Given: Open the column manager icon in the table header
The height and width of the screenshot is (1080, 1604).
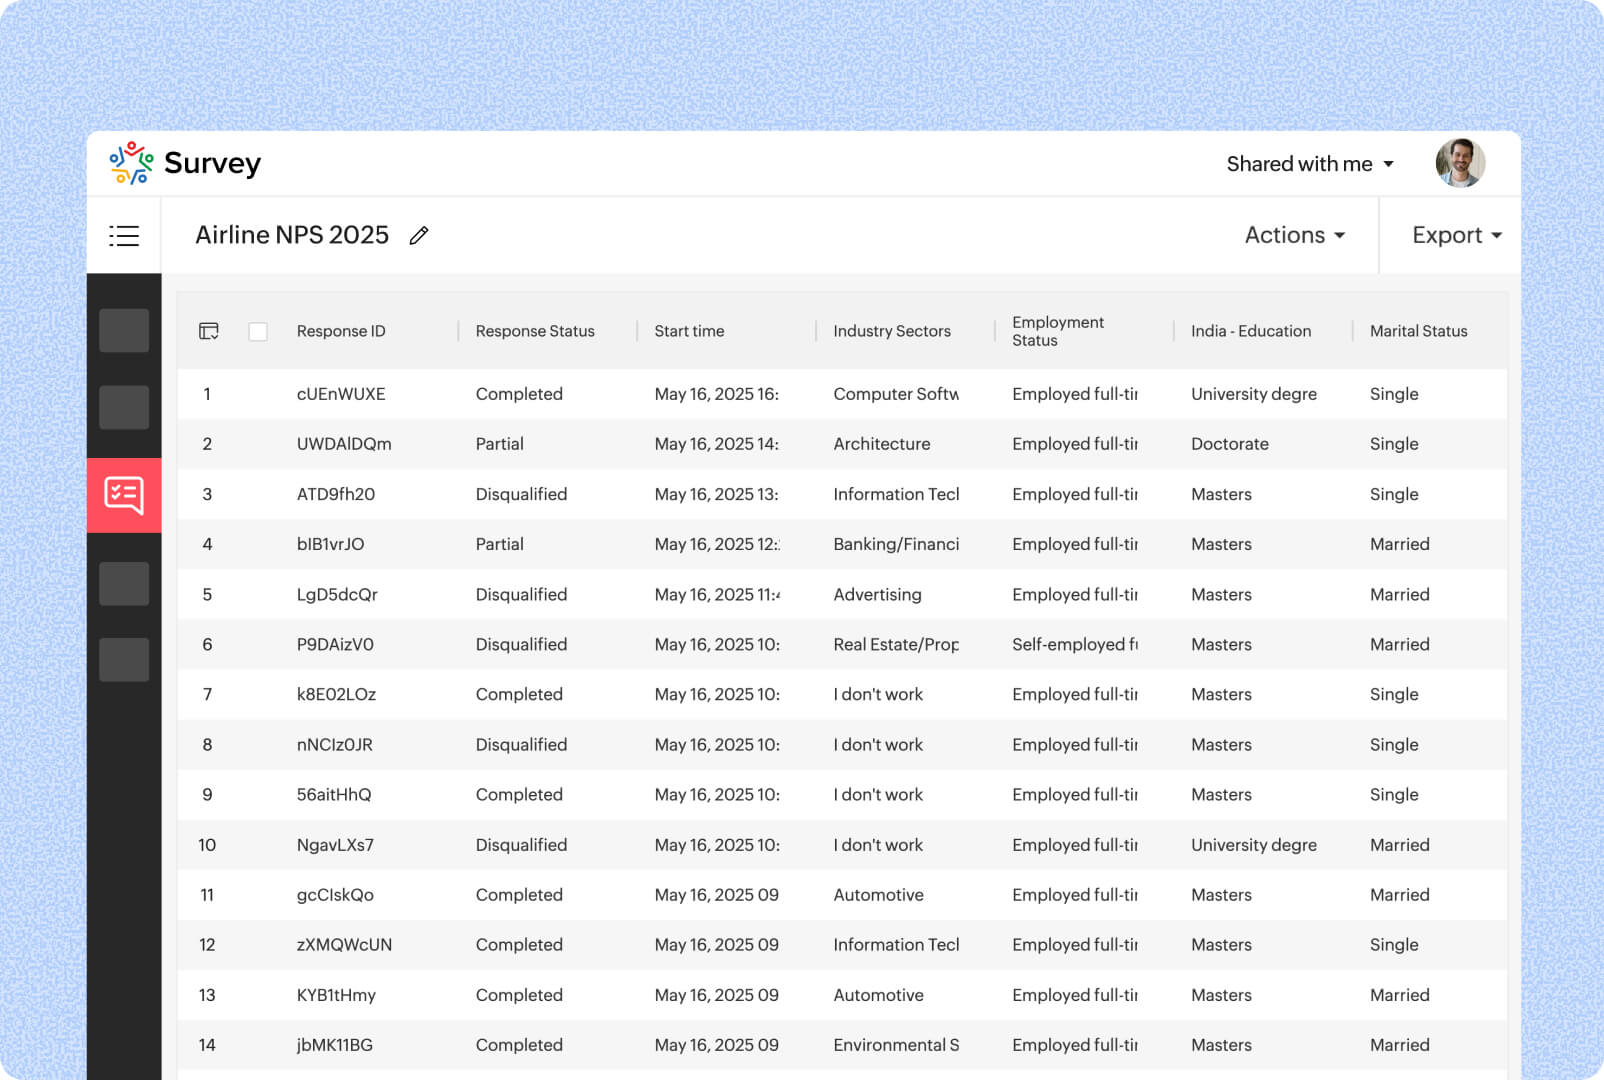Looking at the screenshot, I should coord(209,331).
